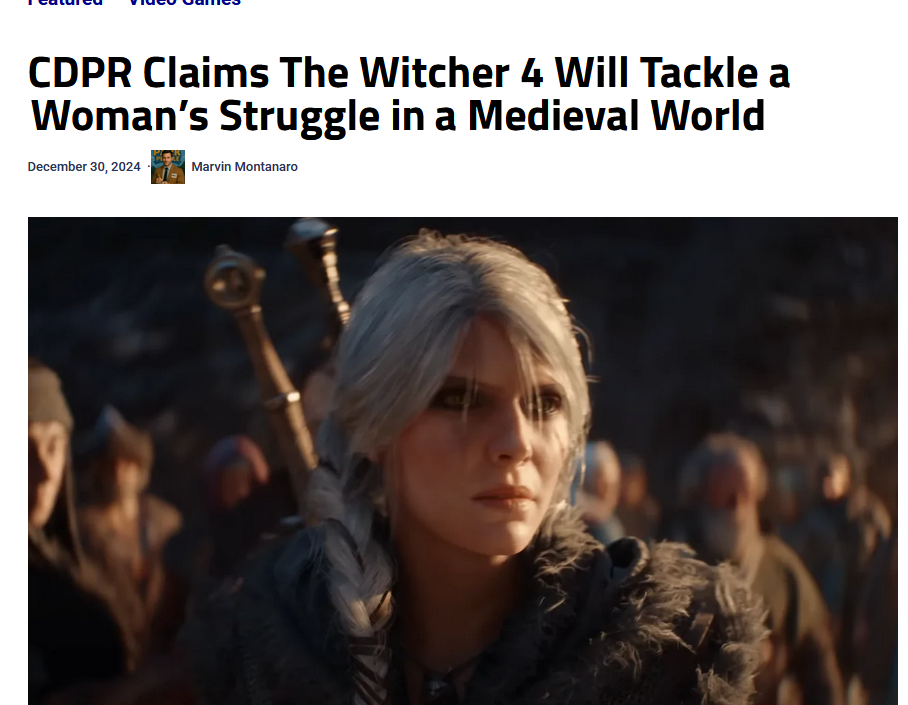Screen dimensions: 908x705
Task: Click 'Witcher 4' in the article headline
Action: (x=451, y=73)
